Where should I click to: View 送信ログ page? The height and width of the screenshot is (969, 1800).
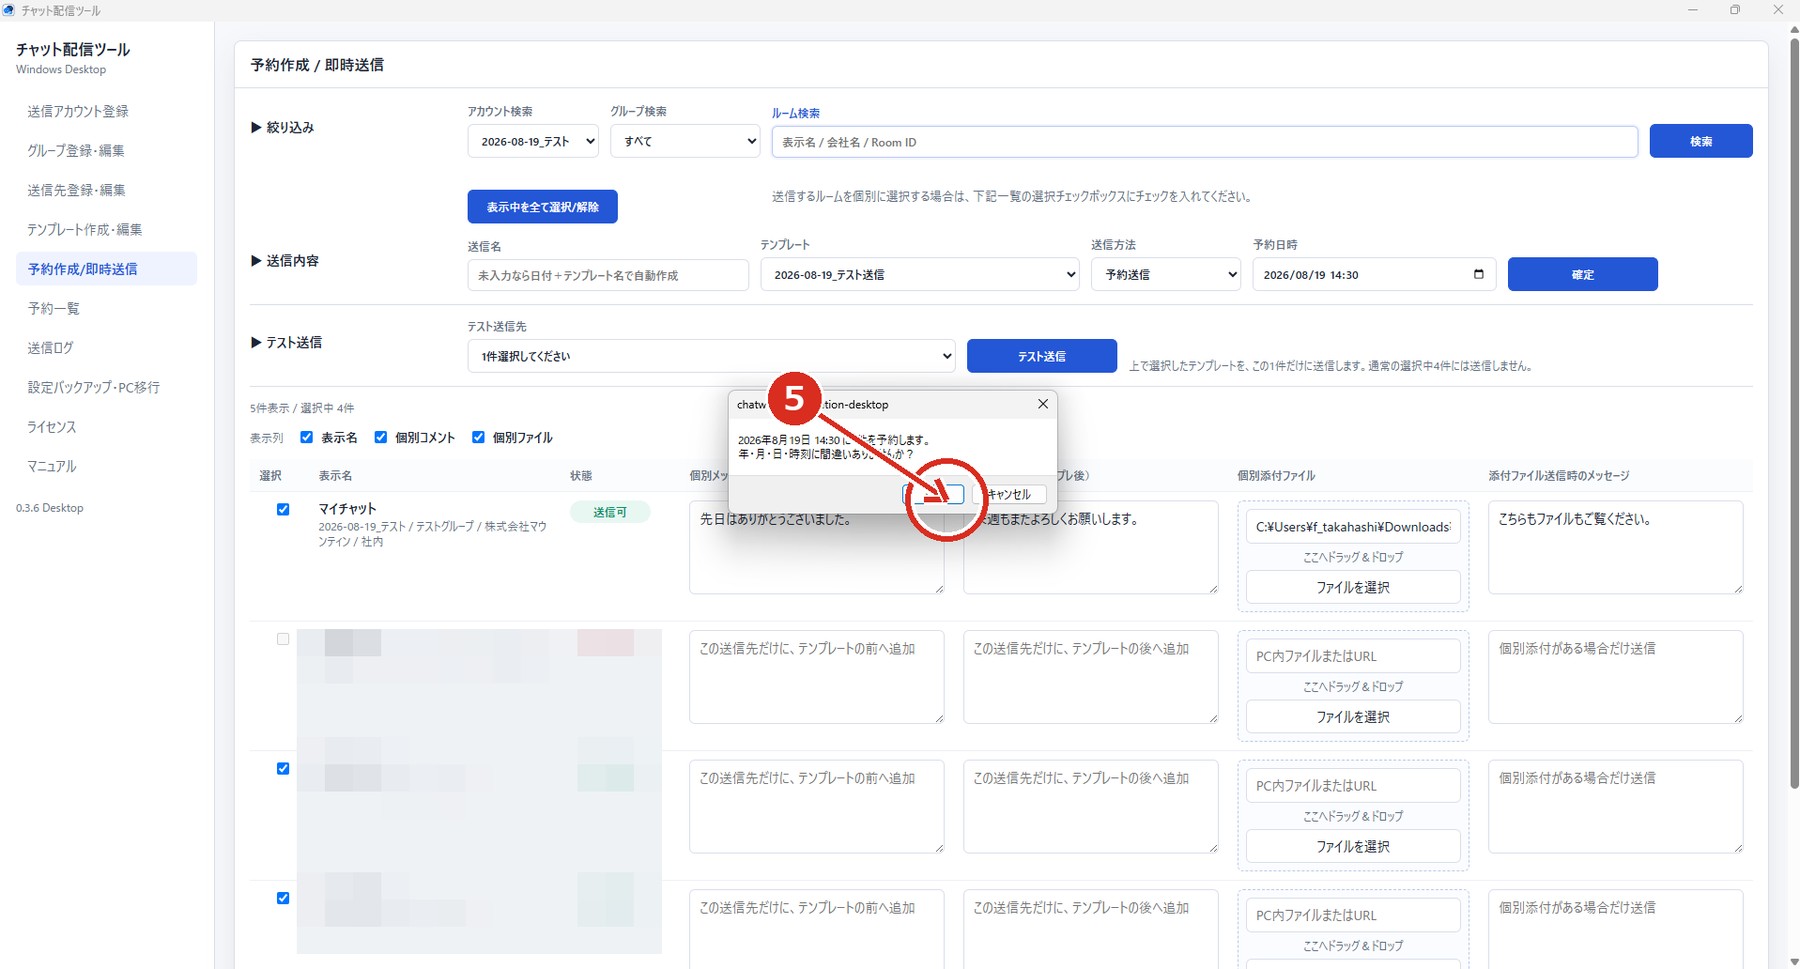[x=51, y=348]
